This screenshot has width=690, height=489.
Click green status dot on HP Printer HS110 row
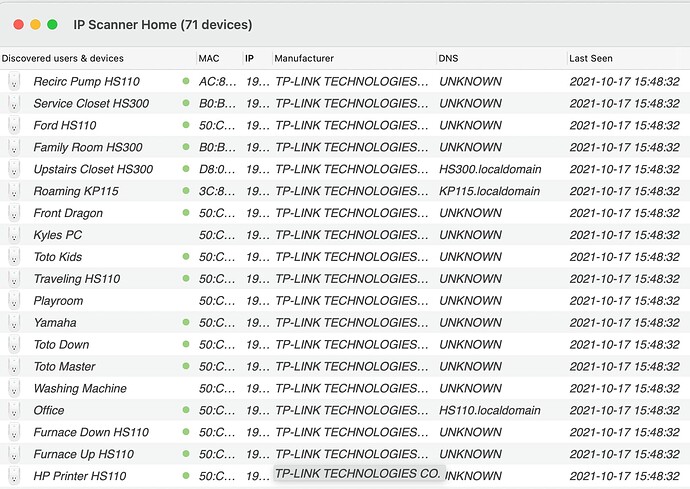pos(186,475)
